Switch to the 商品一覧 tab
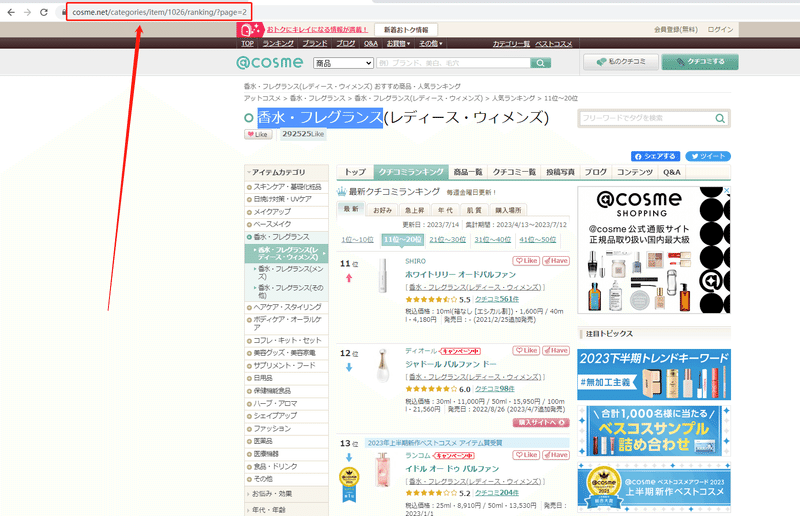This screenshot has height=516, width=800. (x=468, y=172)
